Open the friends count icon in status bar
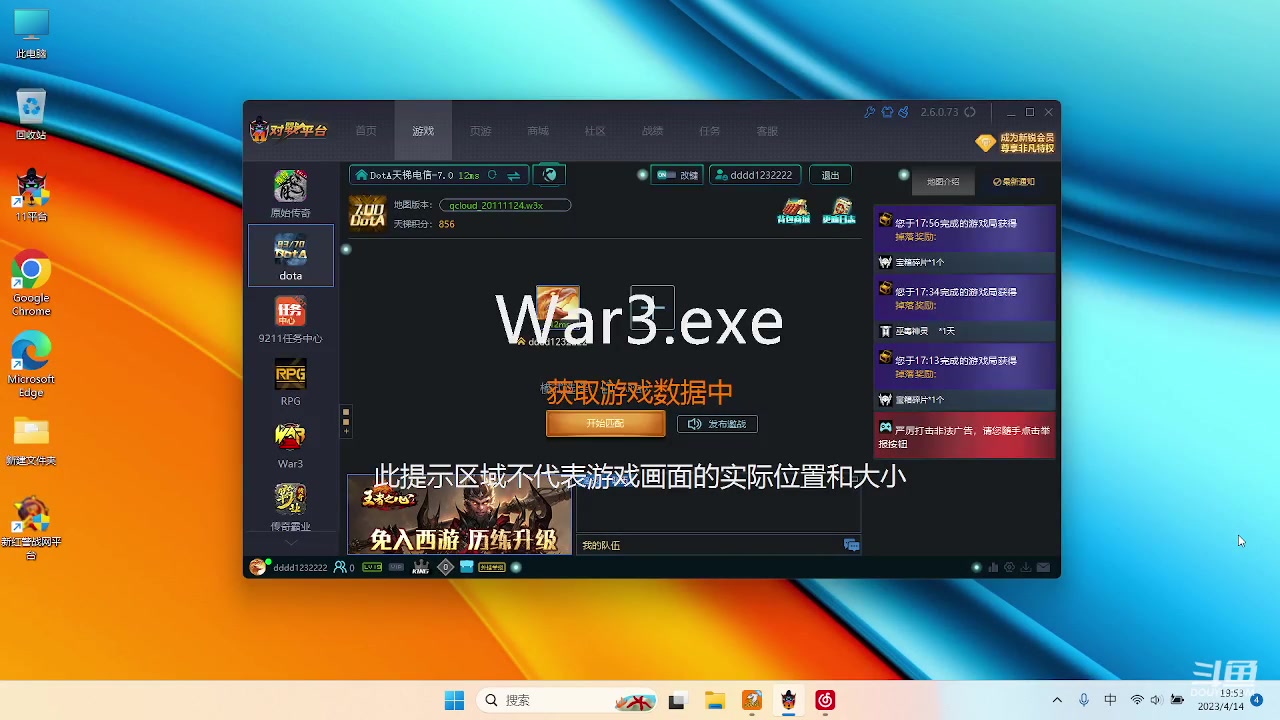Image resolution: width=1280 pixels, height=720 pixels. tap(344, 567)
